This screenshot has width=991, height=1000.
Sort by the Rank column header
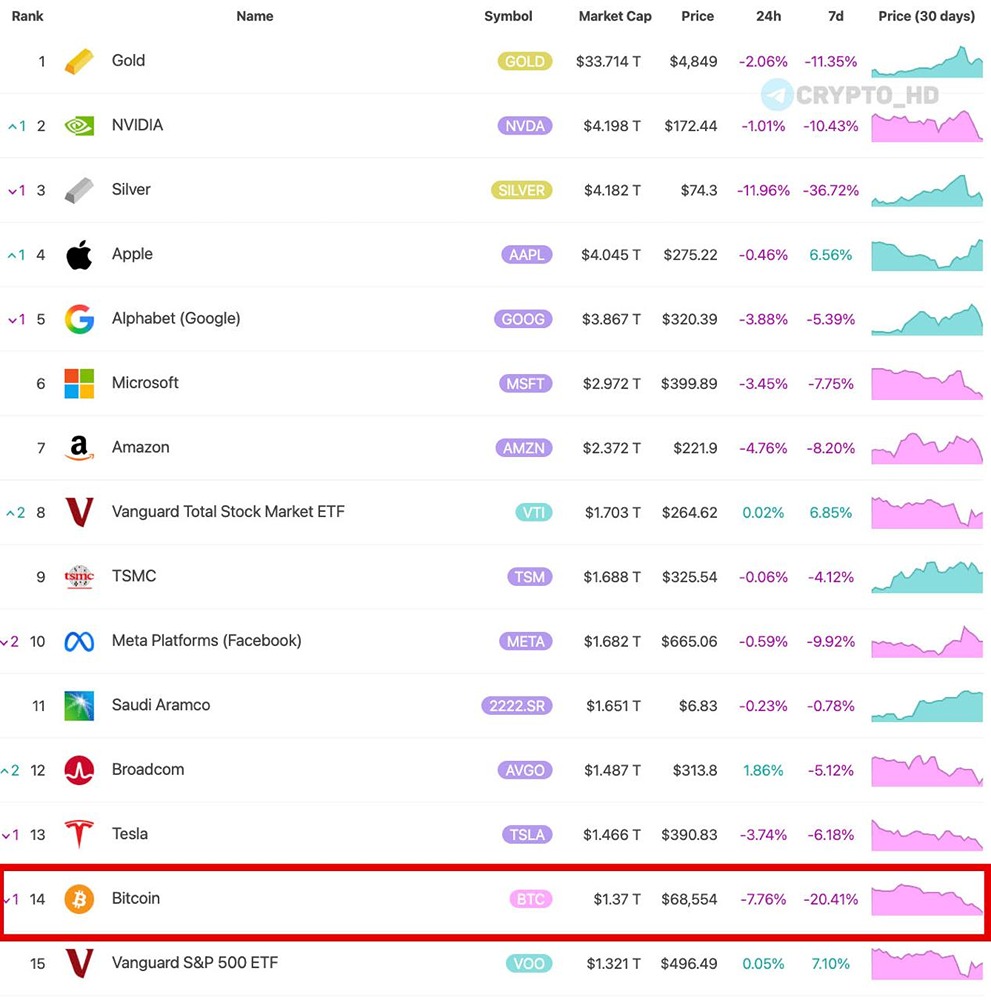pos(27,16)
